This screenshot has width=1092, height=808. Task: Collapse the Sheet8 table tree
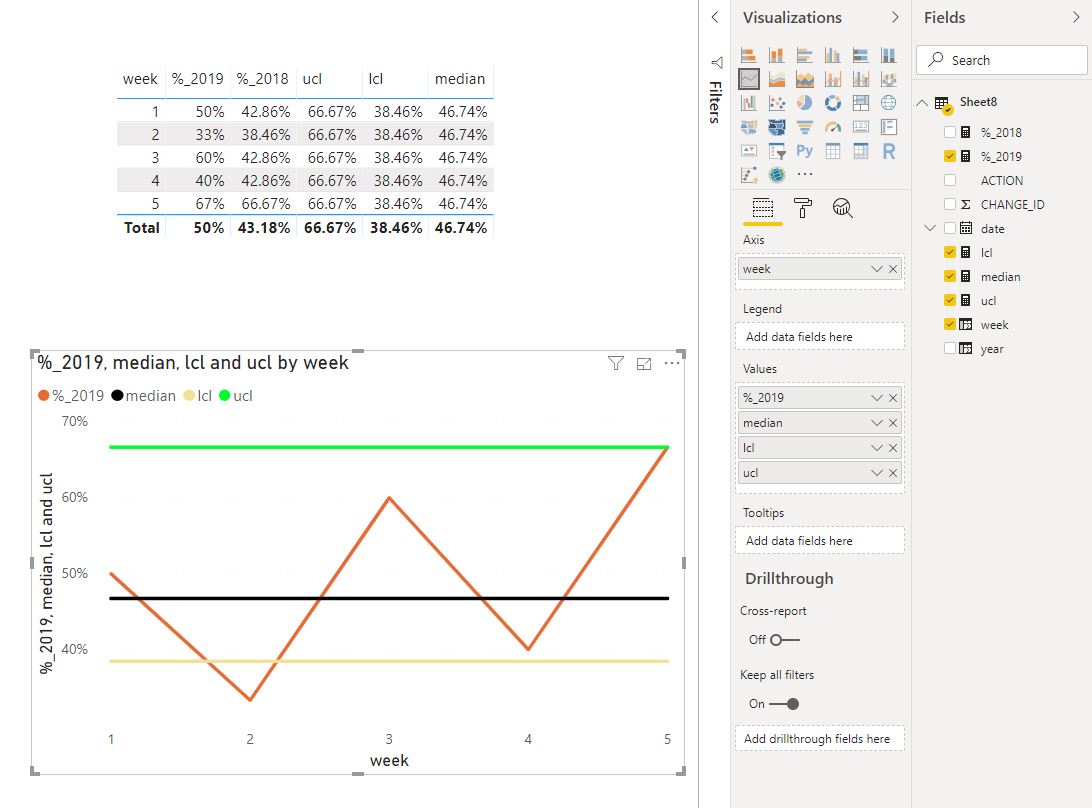922,102
